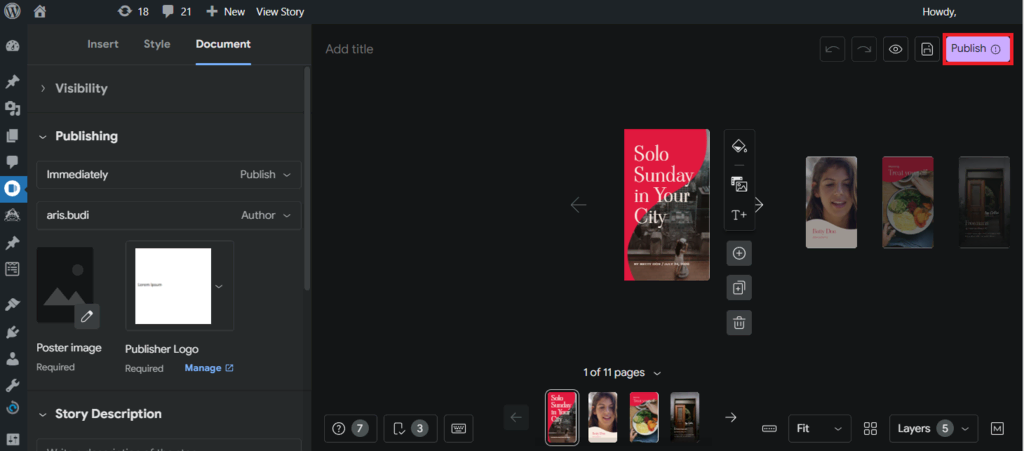Select first carousel thumbnail Solo Sunday
1024x451 pixels.
pyautogui.click(x=562, y=418)
